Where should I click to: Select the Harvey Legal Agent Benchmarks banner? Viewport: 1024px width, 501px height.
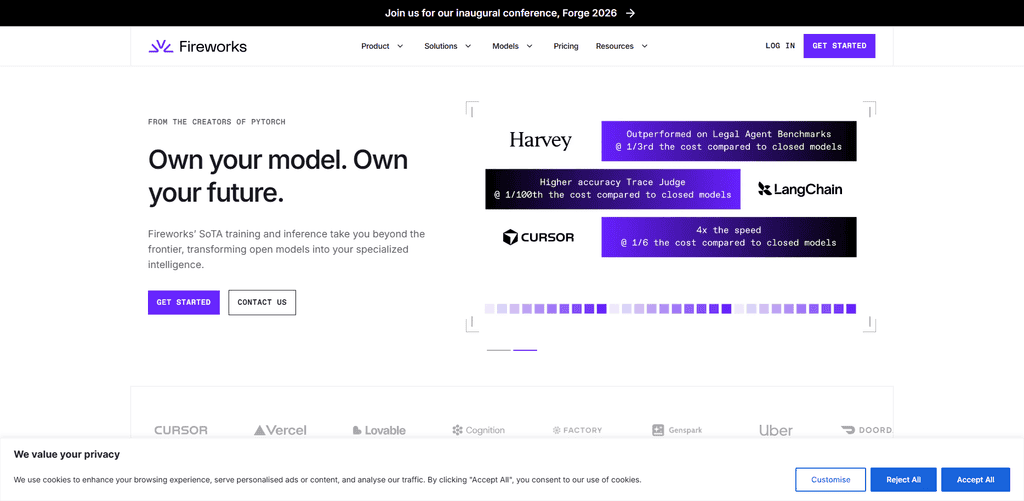point(729,141)
